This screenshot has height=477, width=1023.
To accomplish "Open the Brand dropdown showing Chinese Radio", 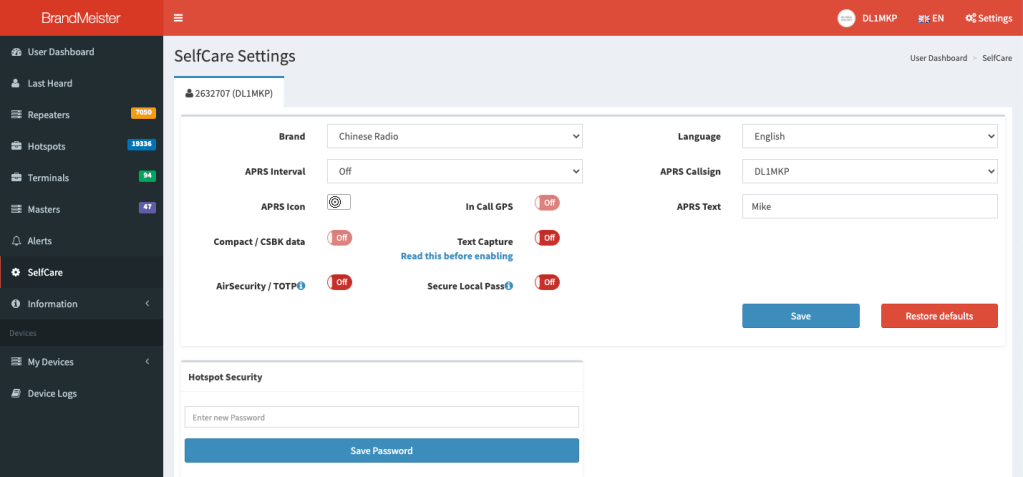I will (x=454, y=136).
